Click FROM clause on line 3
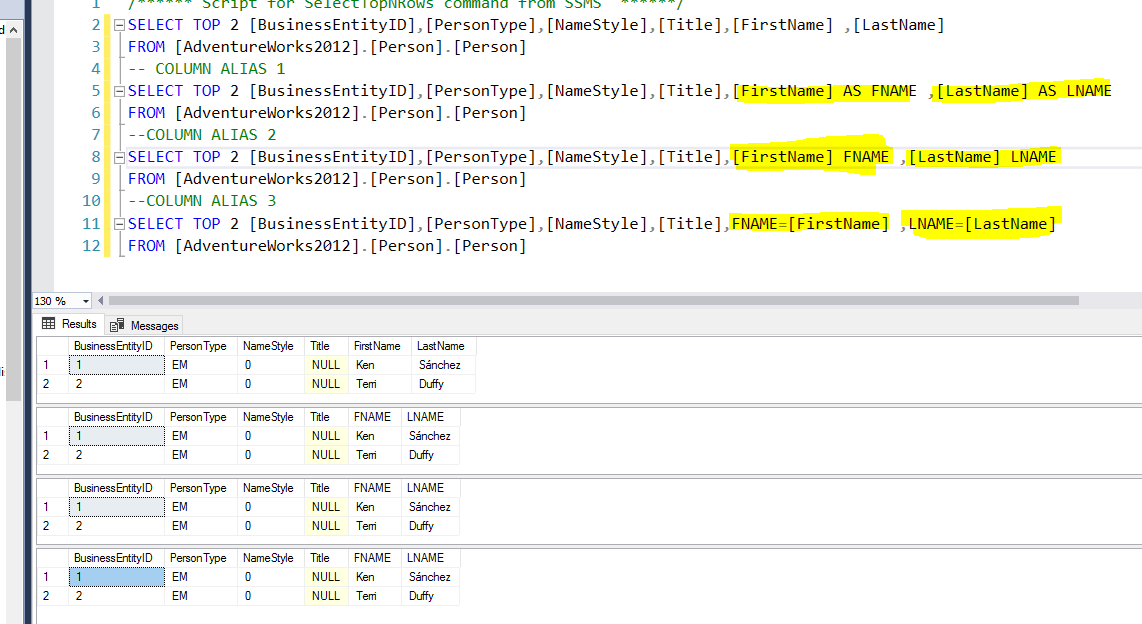Screen dimensions: 1142x624 [326, 47]
